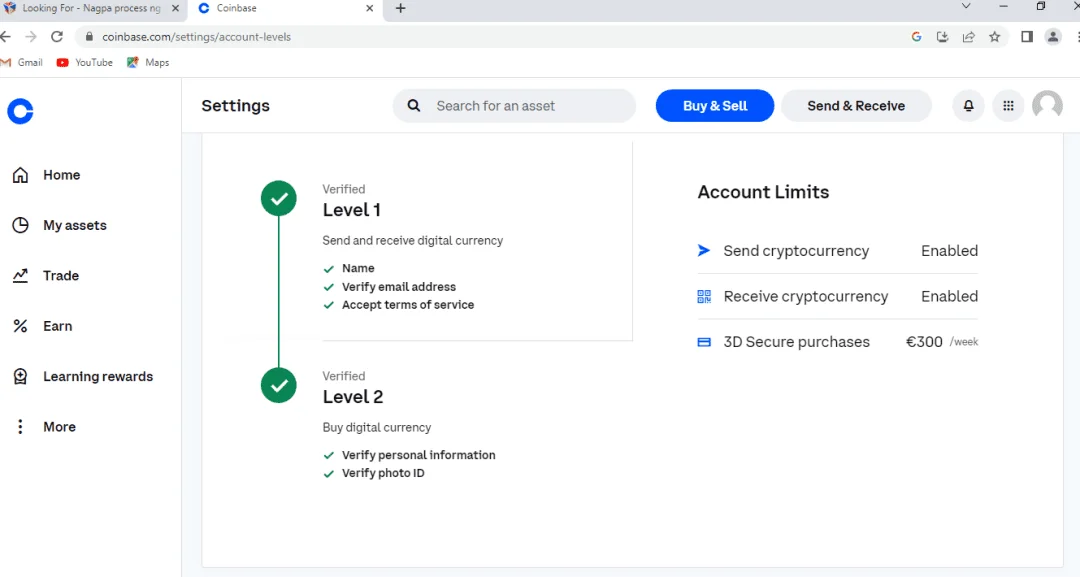The width and height of the screenshot is (1080, 577).
Task: Click the Home house icon
Action: pyautogui.click(x=21, y=175)
